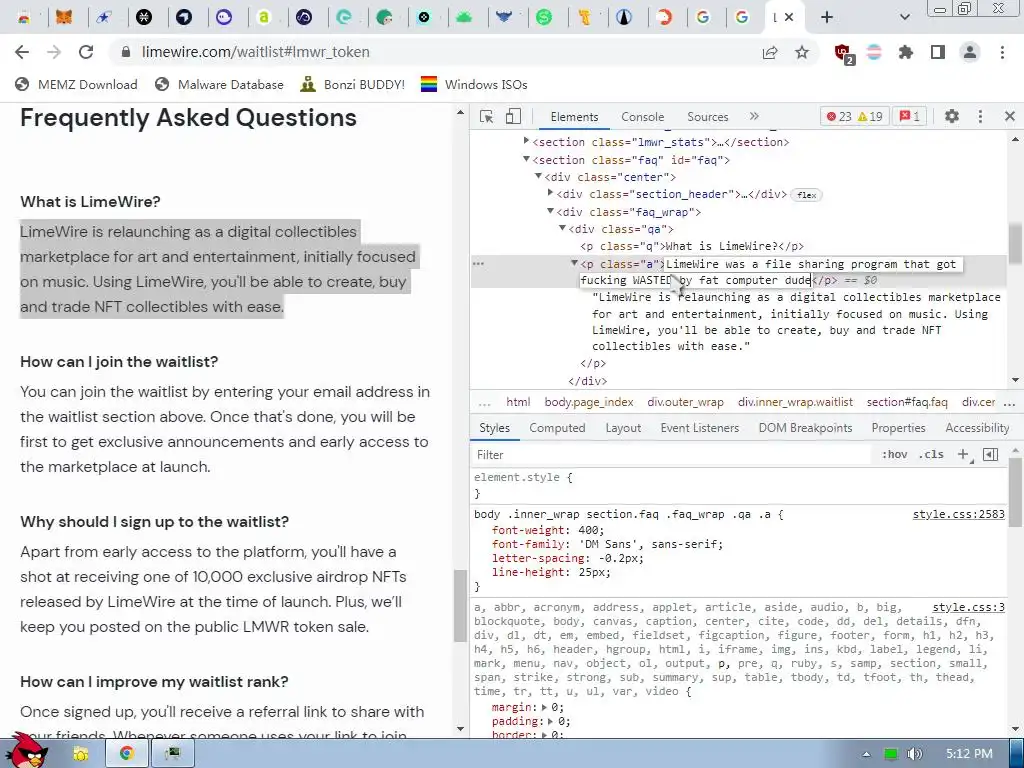
Task: Open the share page icon in address bar
Action: point(770,52)
